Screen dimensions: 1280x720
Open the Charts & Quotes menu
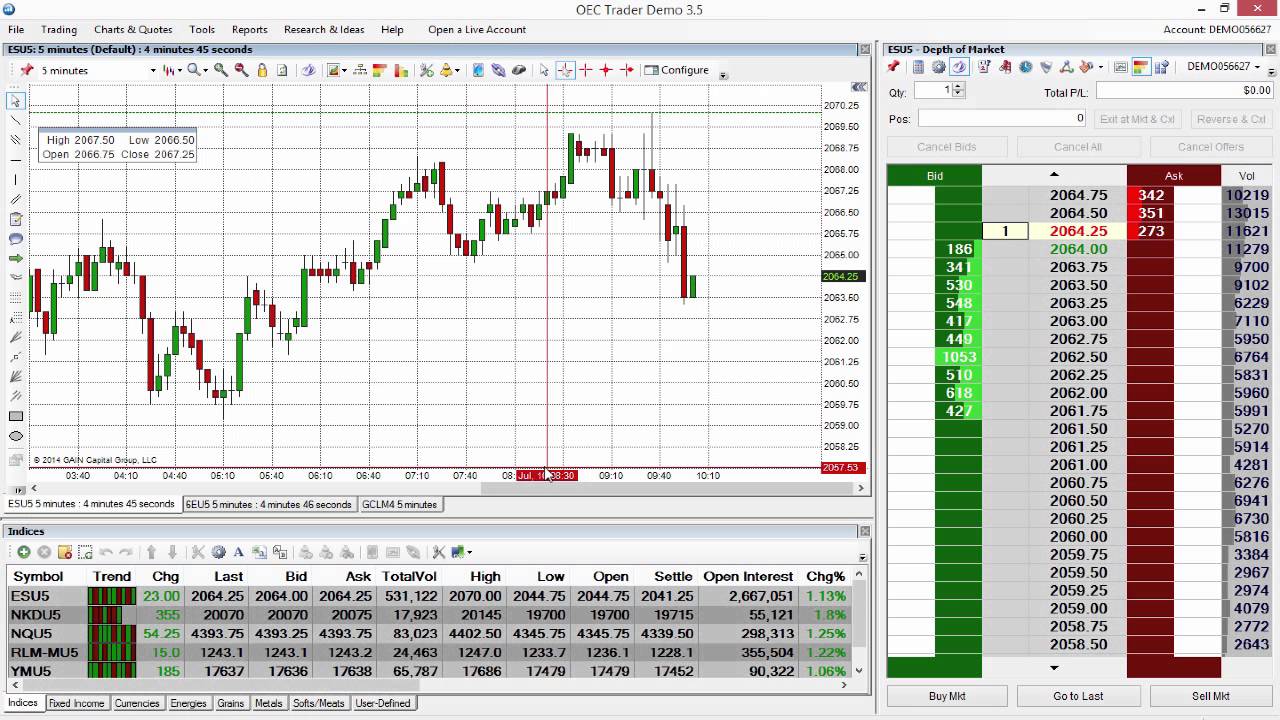[x=133, y=29]
